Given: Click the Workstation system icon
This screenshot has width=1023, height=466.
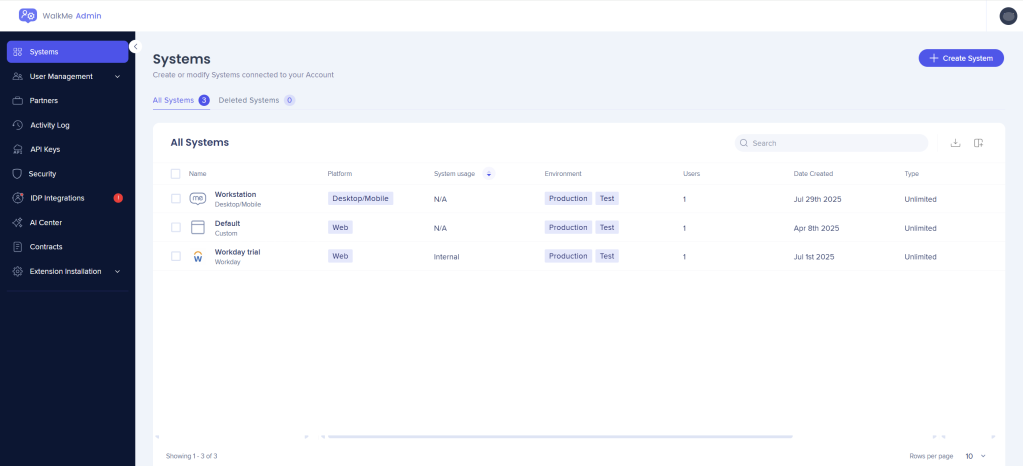Looking at the screenshot, I should pos(197,199).
